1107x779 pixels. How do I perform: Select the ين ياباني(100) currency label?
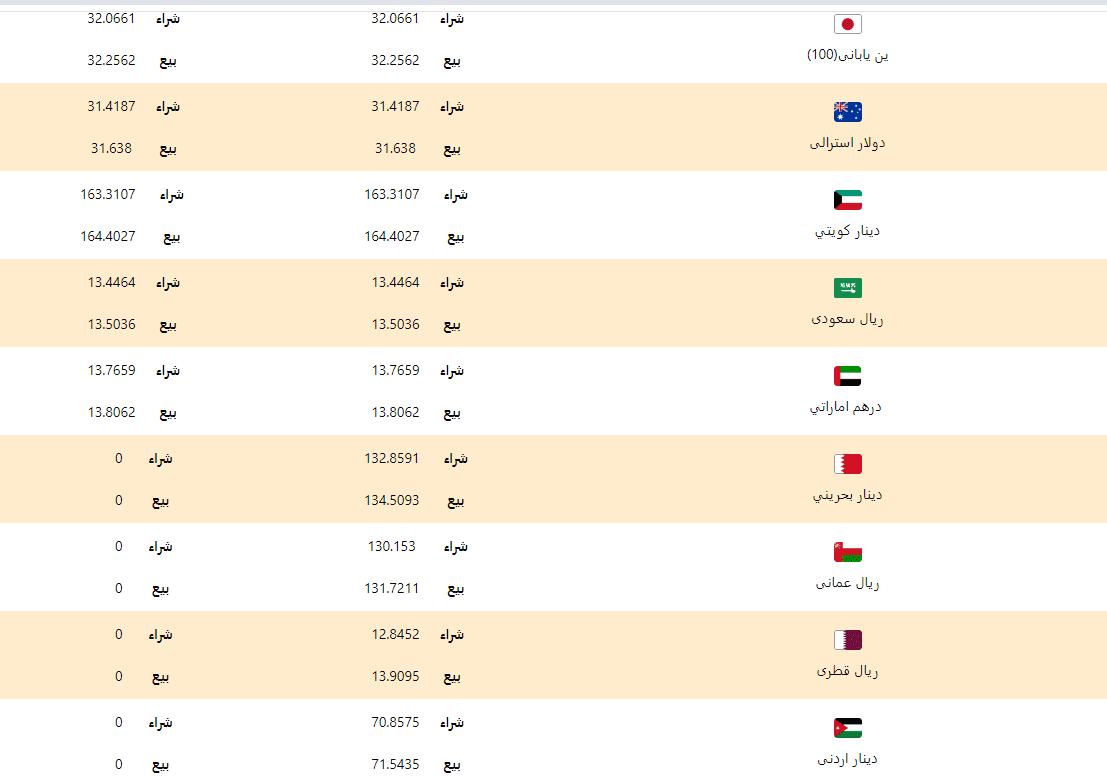(847, 55)
